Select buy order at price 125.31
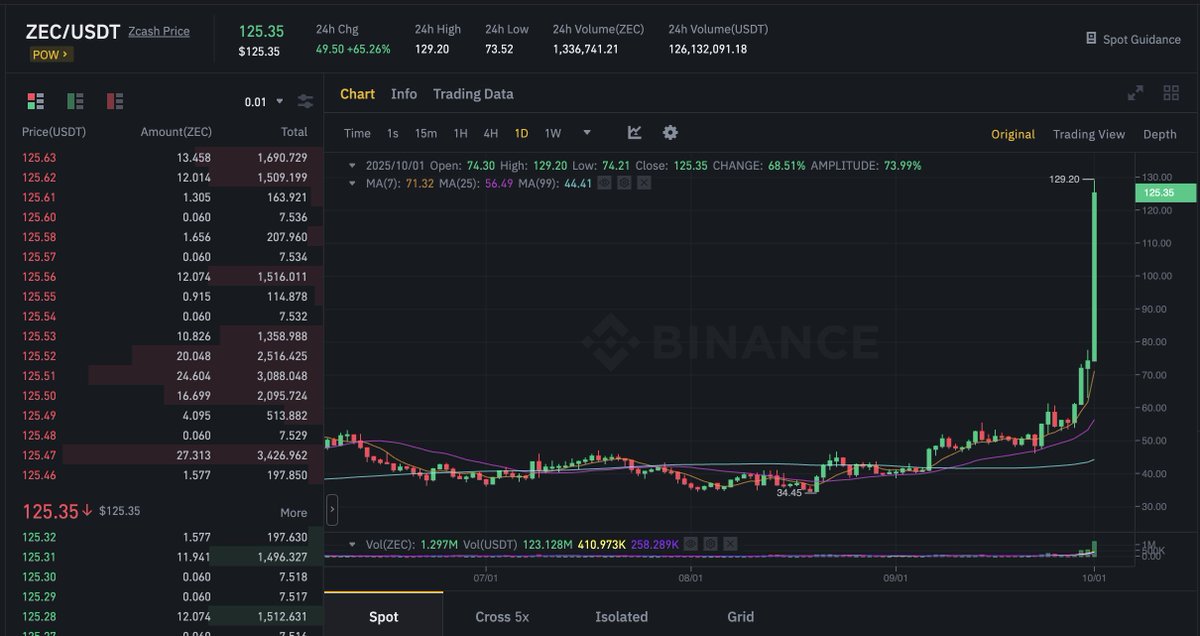This screenshot has height=636, width=1200. pos(164,556)
